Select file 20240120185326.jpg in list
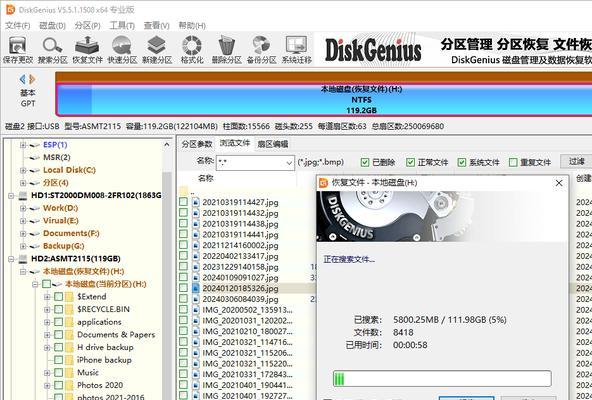This screenshot has width=592, height=400. 240,288
